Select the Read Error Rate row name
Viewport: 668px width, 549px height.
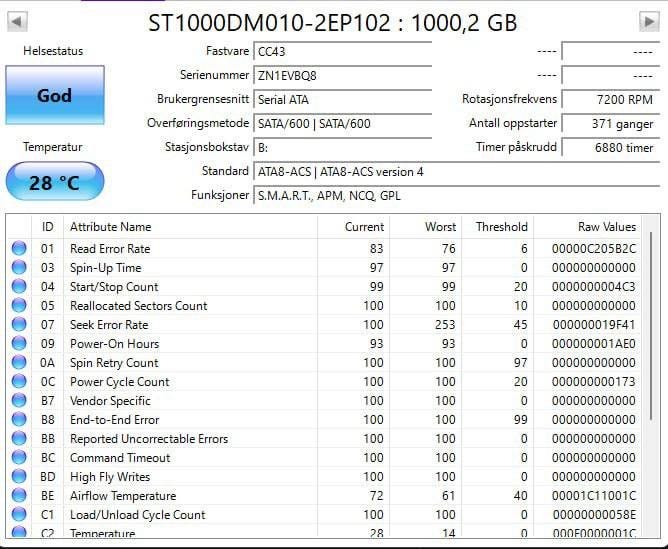click(110, 248)
